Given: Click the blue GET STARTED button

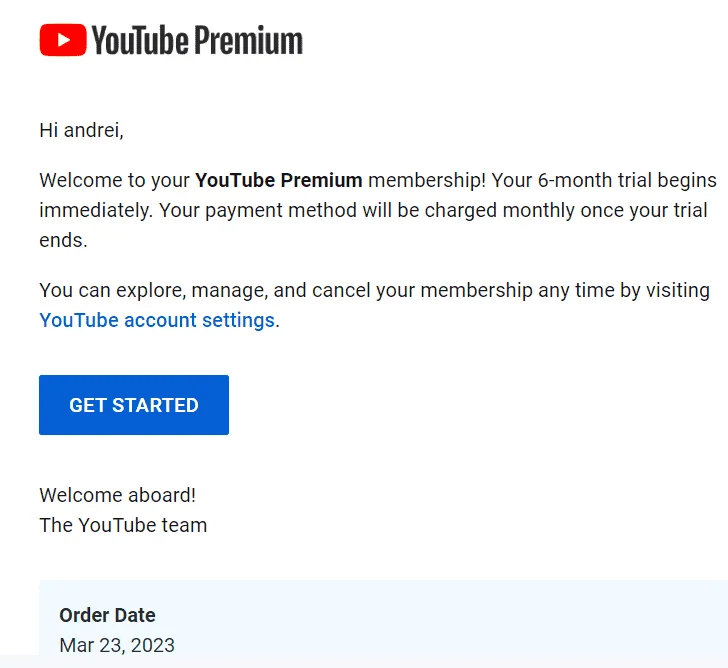Looking at the screenshot, I should [x=134, y=405].
